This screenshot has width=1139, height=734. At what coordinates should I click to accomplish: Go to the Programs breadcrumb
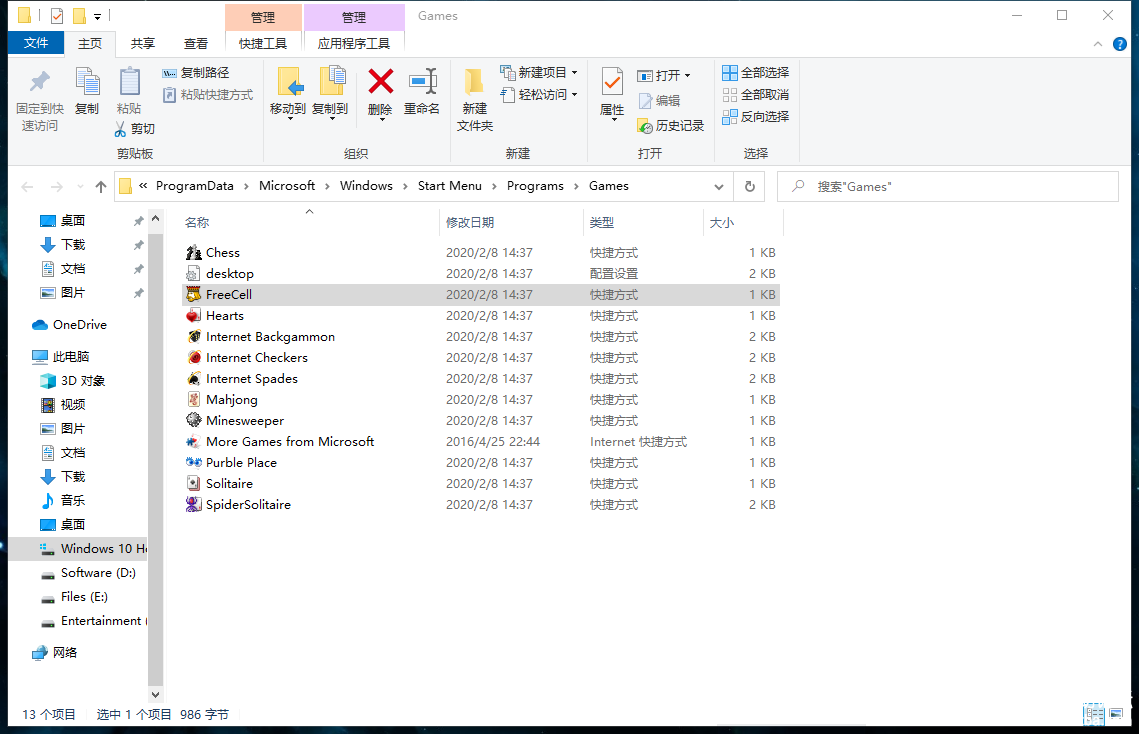(x=535, y=186)
